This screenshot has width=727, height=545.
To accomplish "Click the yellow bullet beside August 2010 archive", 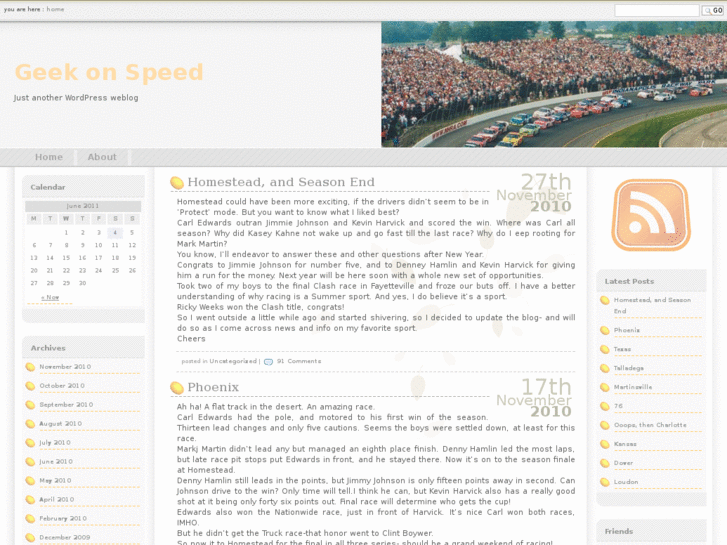I will click(x=30, y=424).
